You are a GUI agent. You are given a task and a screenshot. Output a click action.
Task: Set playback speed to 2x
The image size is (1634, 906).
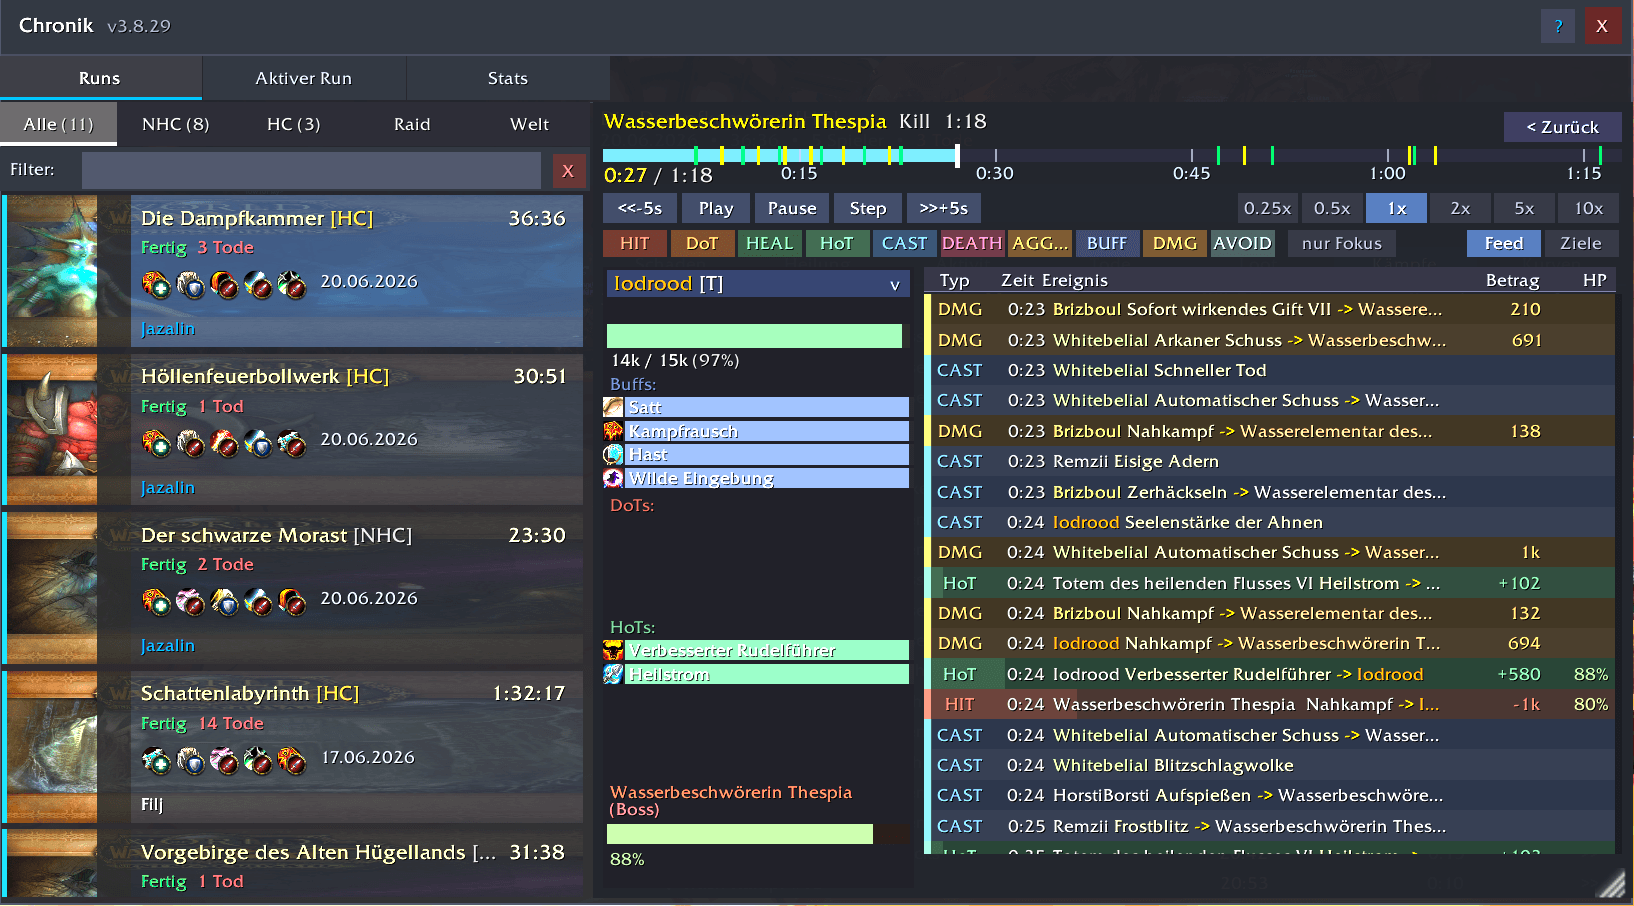(1460, 208)
